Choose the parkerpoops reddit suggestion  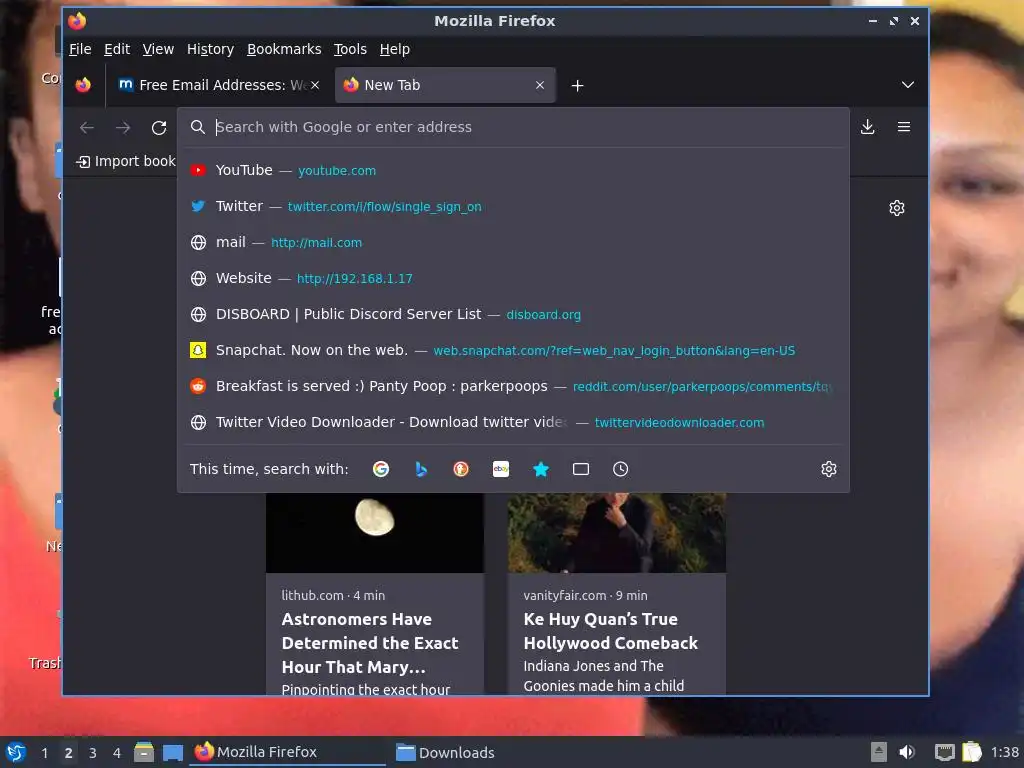pos(513,386)
